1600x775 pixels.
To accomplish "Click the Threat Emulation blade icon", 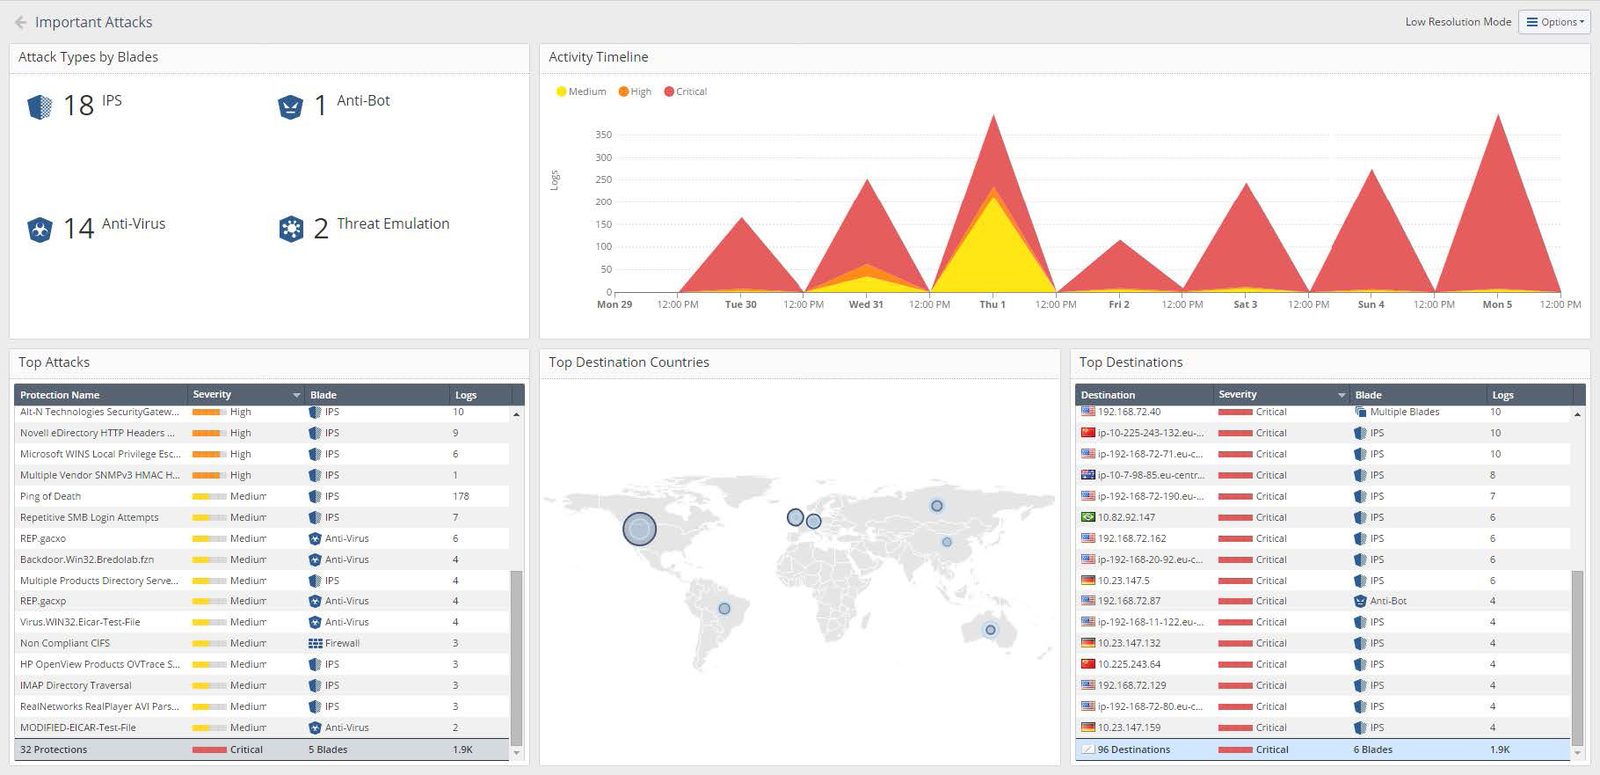I will coord(291,229).
